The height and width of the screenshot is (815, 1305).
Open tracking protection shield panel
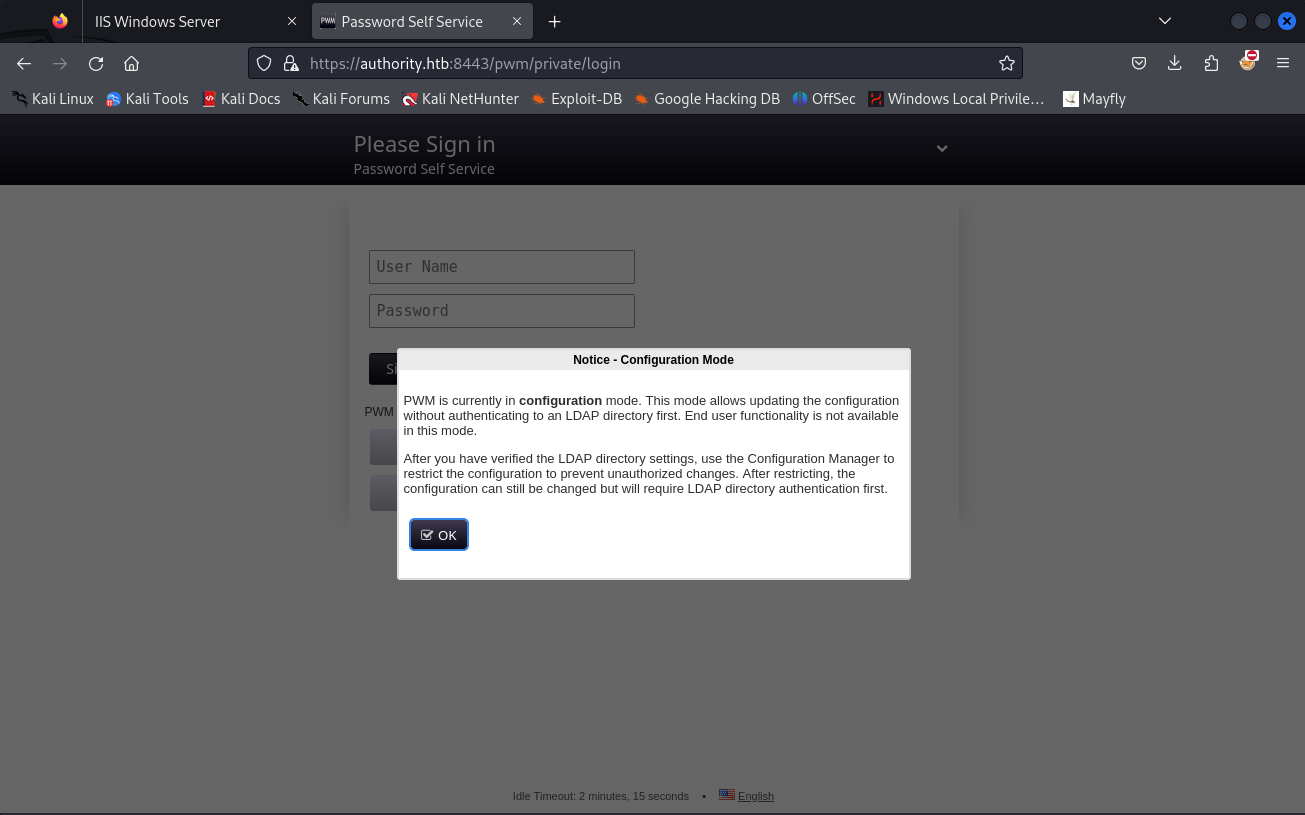point(264,63)
